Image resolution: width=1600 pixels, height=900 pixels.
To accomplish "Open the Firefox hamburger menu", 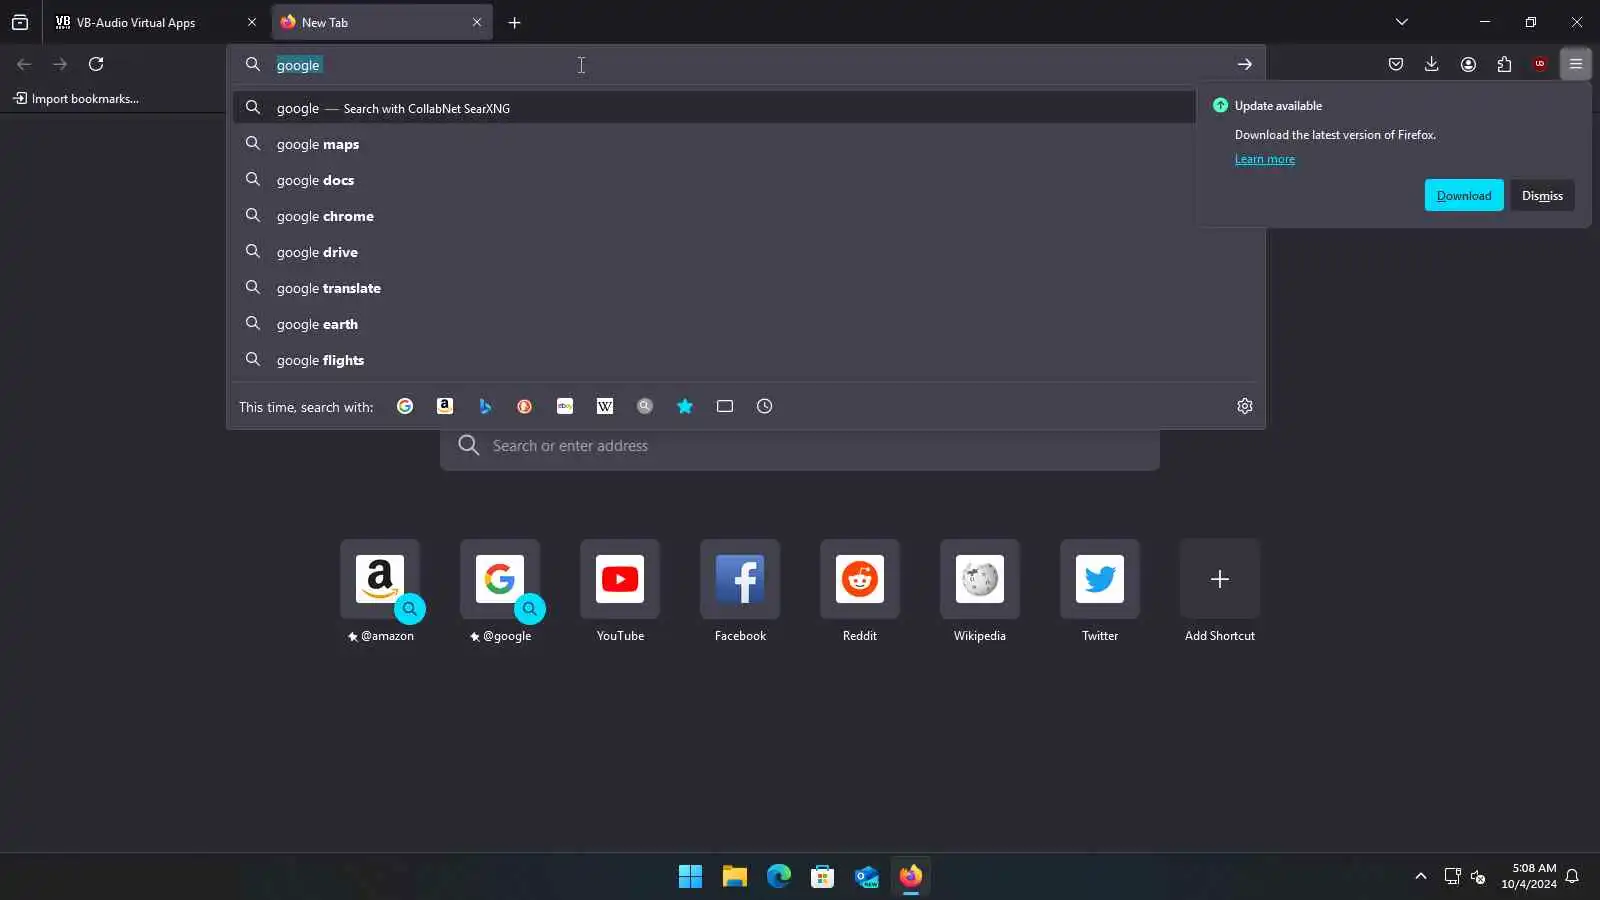I will click(x=1576, y=64).
